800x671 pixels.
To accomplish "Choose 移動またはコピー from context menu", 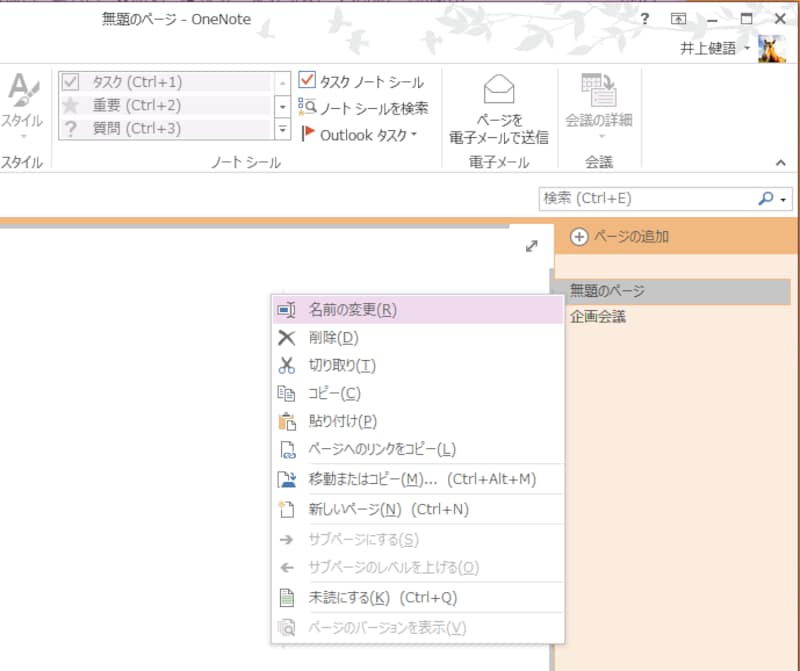I will coord(420,479).
